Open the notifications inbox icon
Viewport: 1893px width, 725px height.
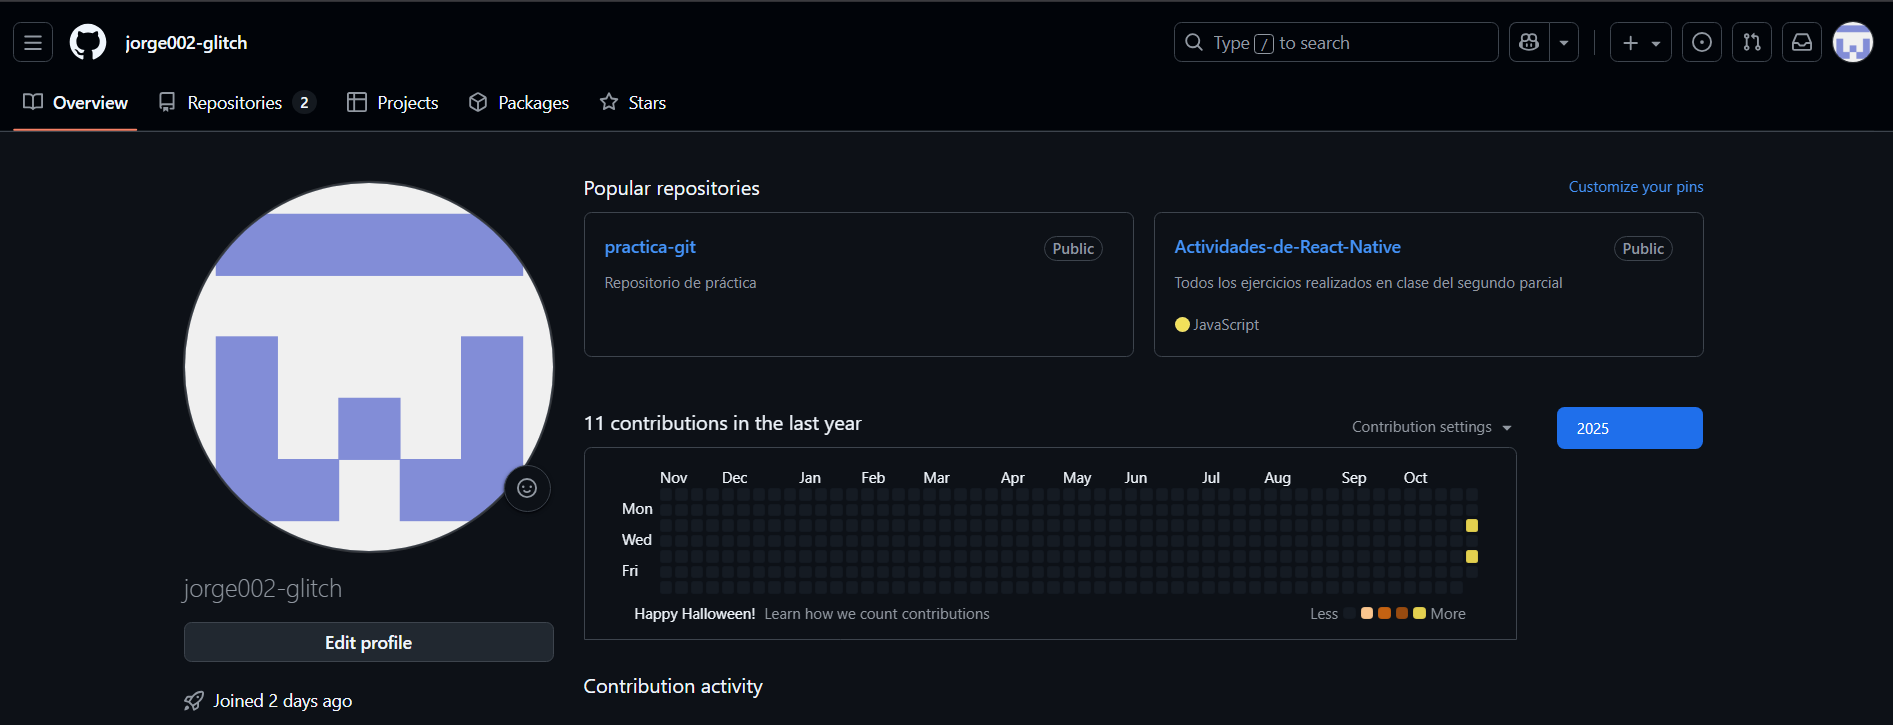click(1802, 43)
